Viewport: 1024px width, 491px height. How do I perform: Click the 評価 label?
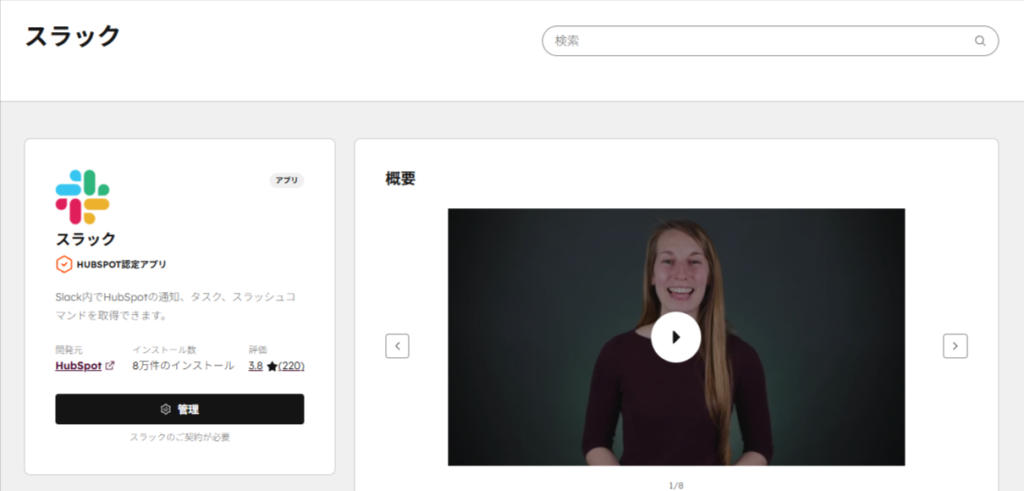(258, 350)
